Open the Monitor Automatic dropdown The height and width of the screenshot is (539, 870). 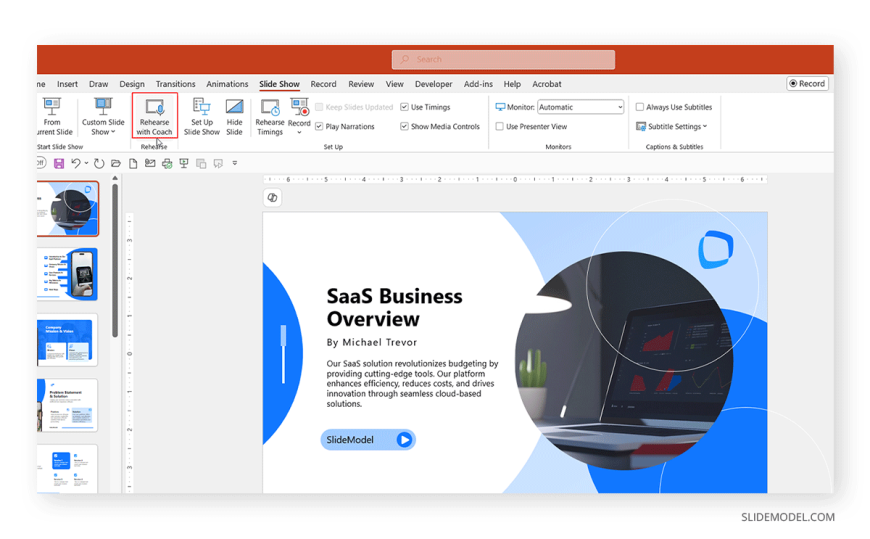[x=580, y=107]
